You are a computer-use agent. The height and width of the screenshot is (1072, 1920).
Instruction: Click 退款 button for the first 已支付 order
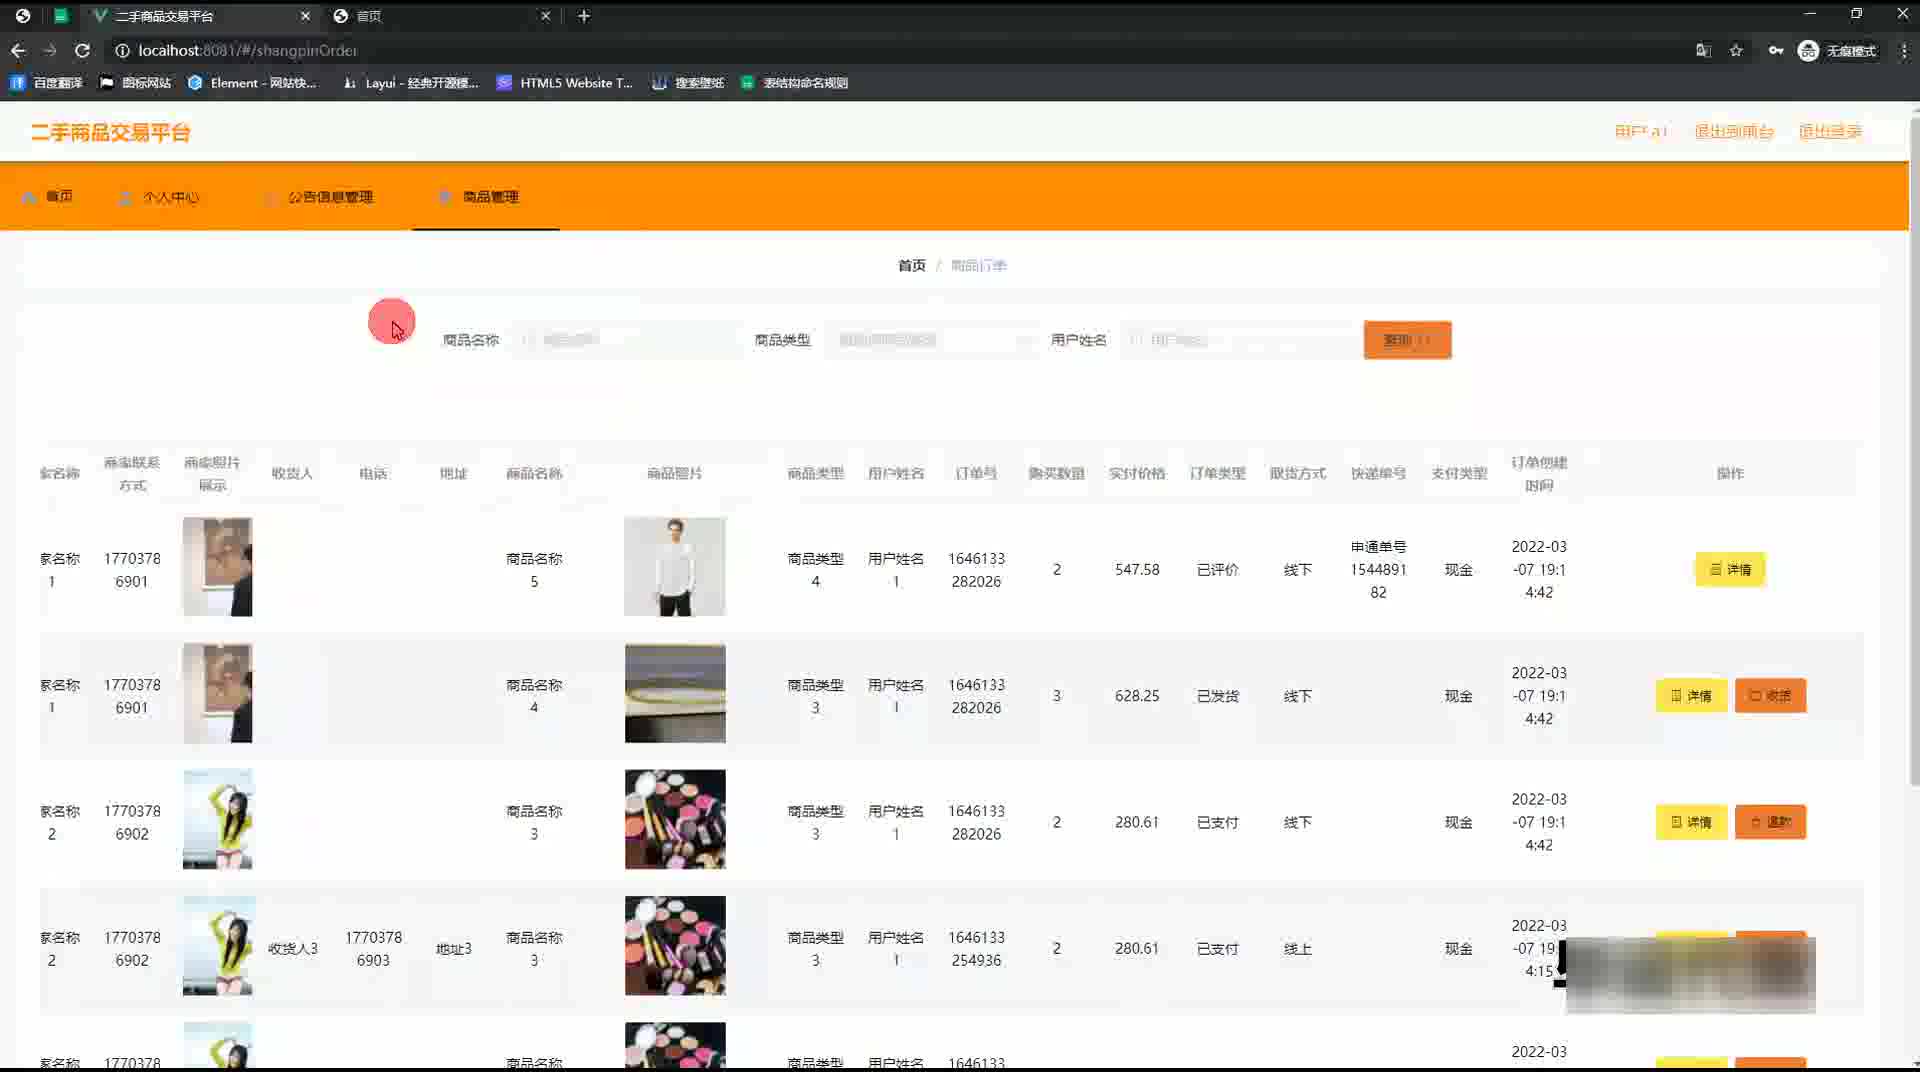coord(1769,822)
